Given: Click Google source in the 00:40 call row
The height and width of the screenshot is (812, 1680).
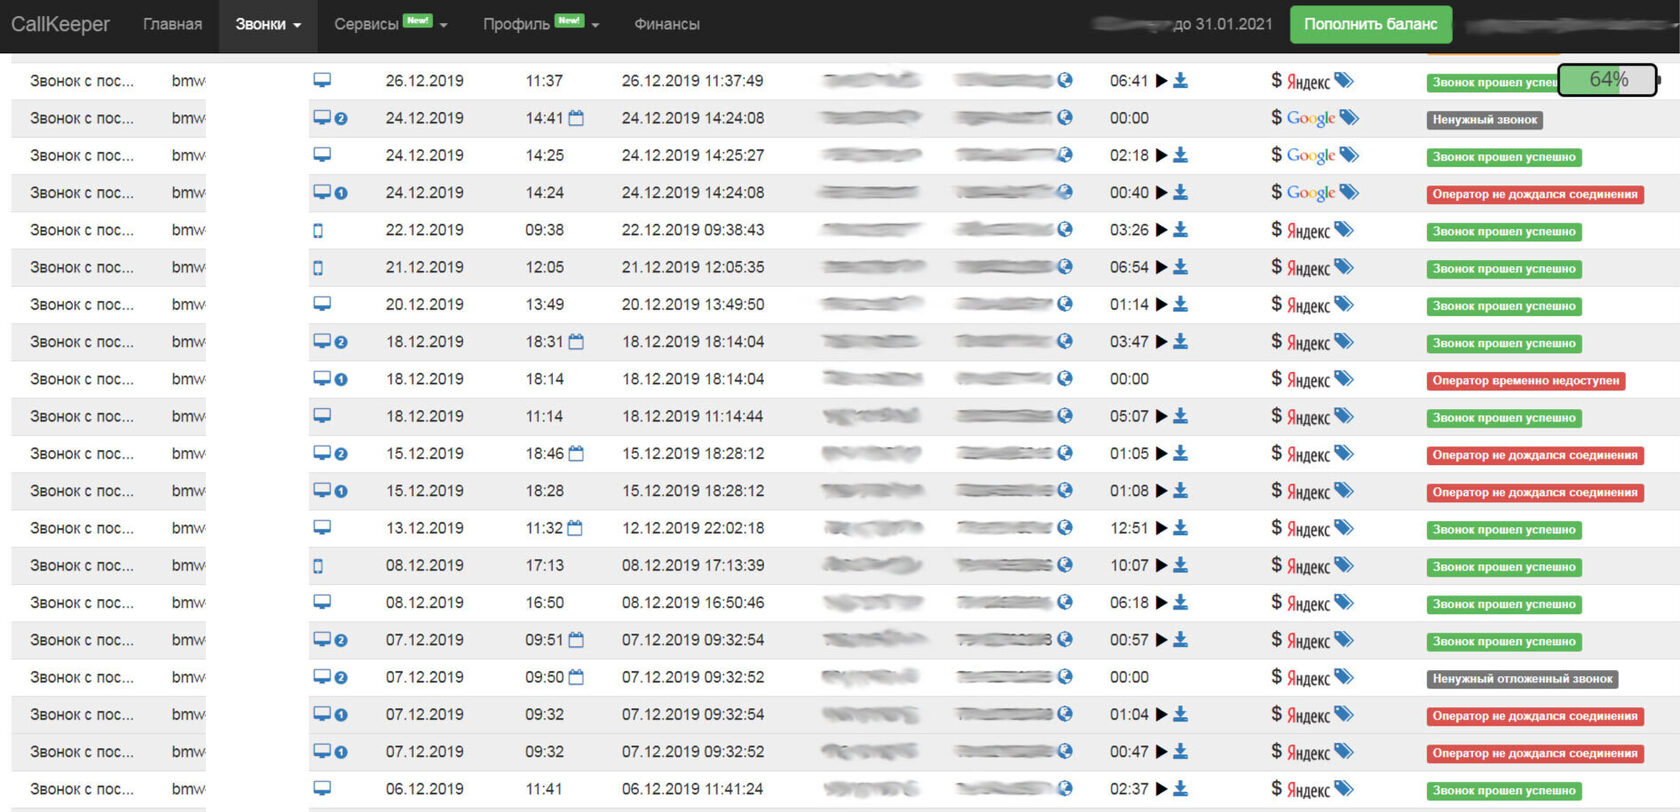Looking at the screenshot, I should 1311,193.
